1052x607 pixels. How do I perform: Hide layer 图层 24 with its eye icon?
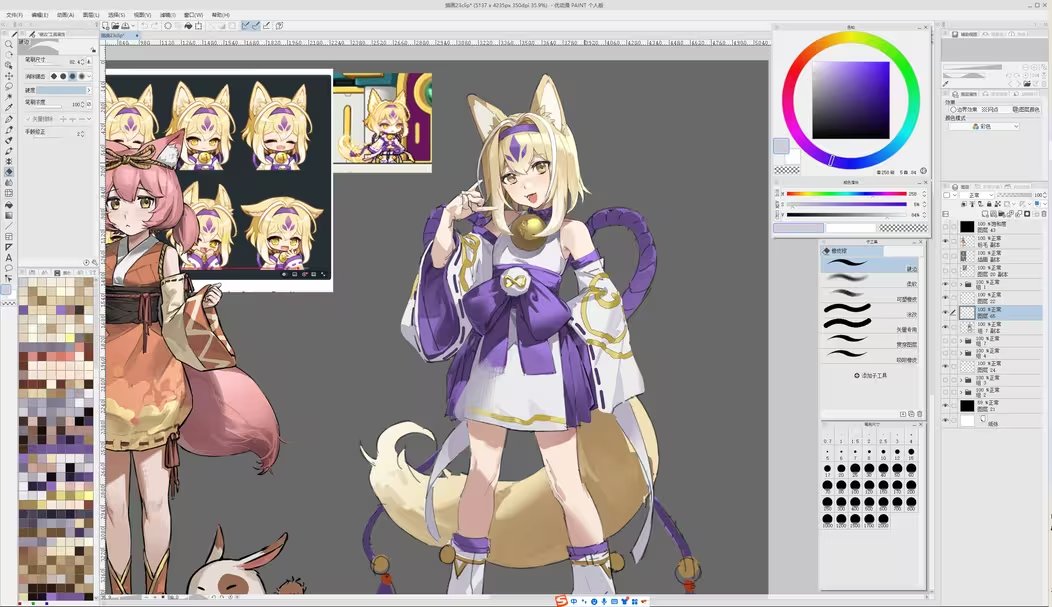click(945, 366)
